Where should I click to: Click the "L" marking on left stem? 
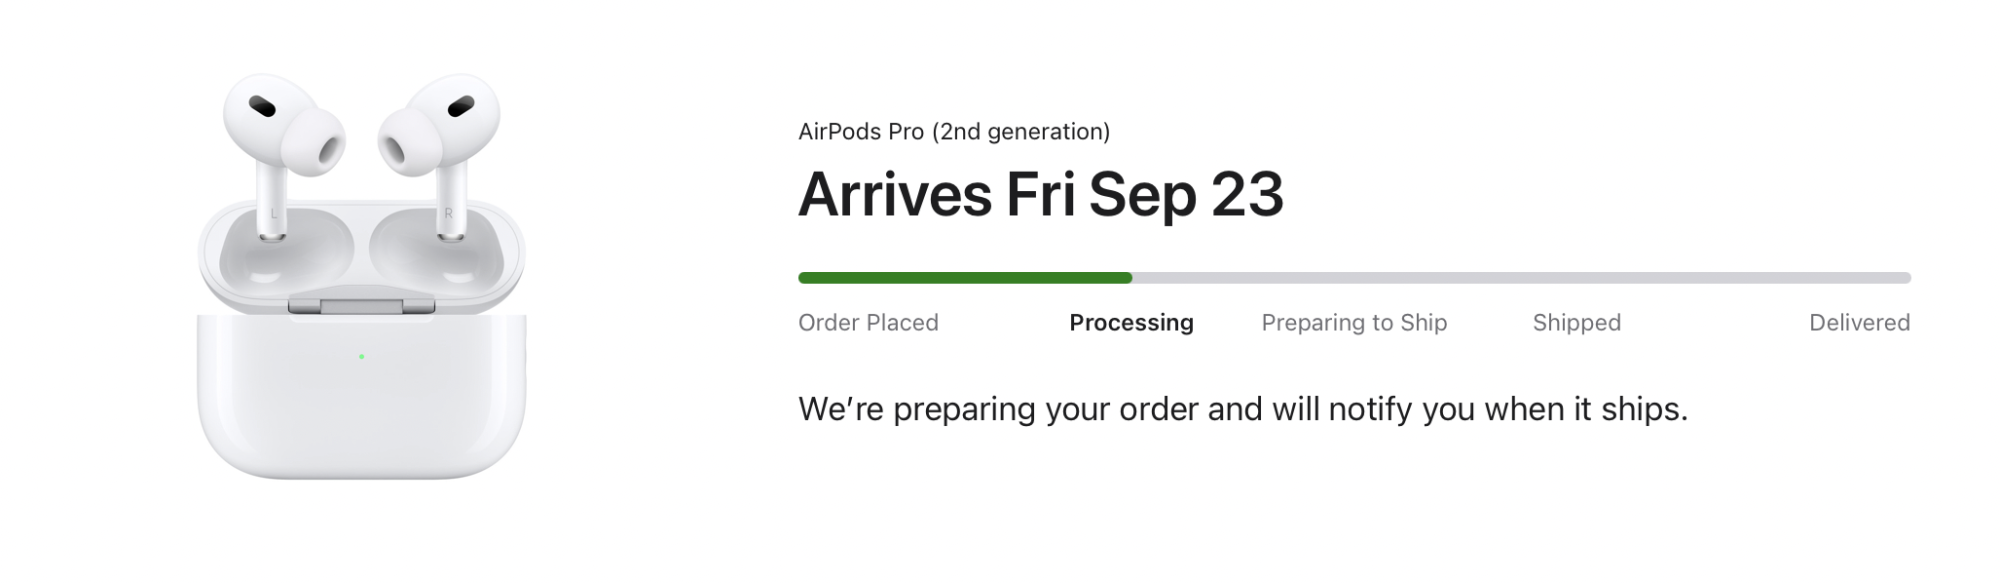pos(273,213)
